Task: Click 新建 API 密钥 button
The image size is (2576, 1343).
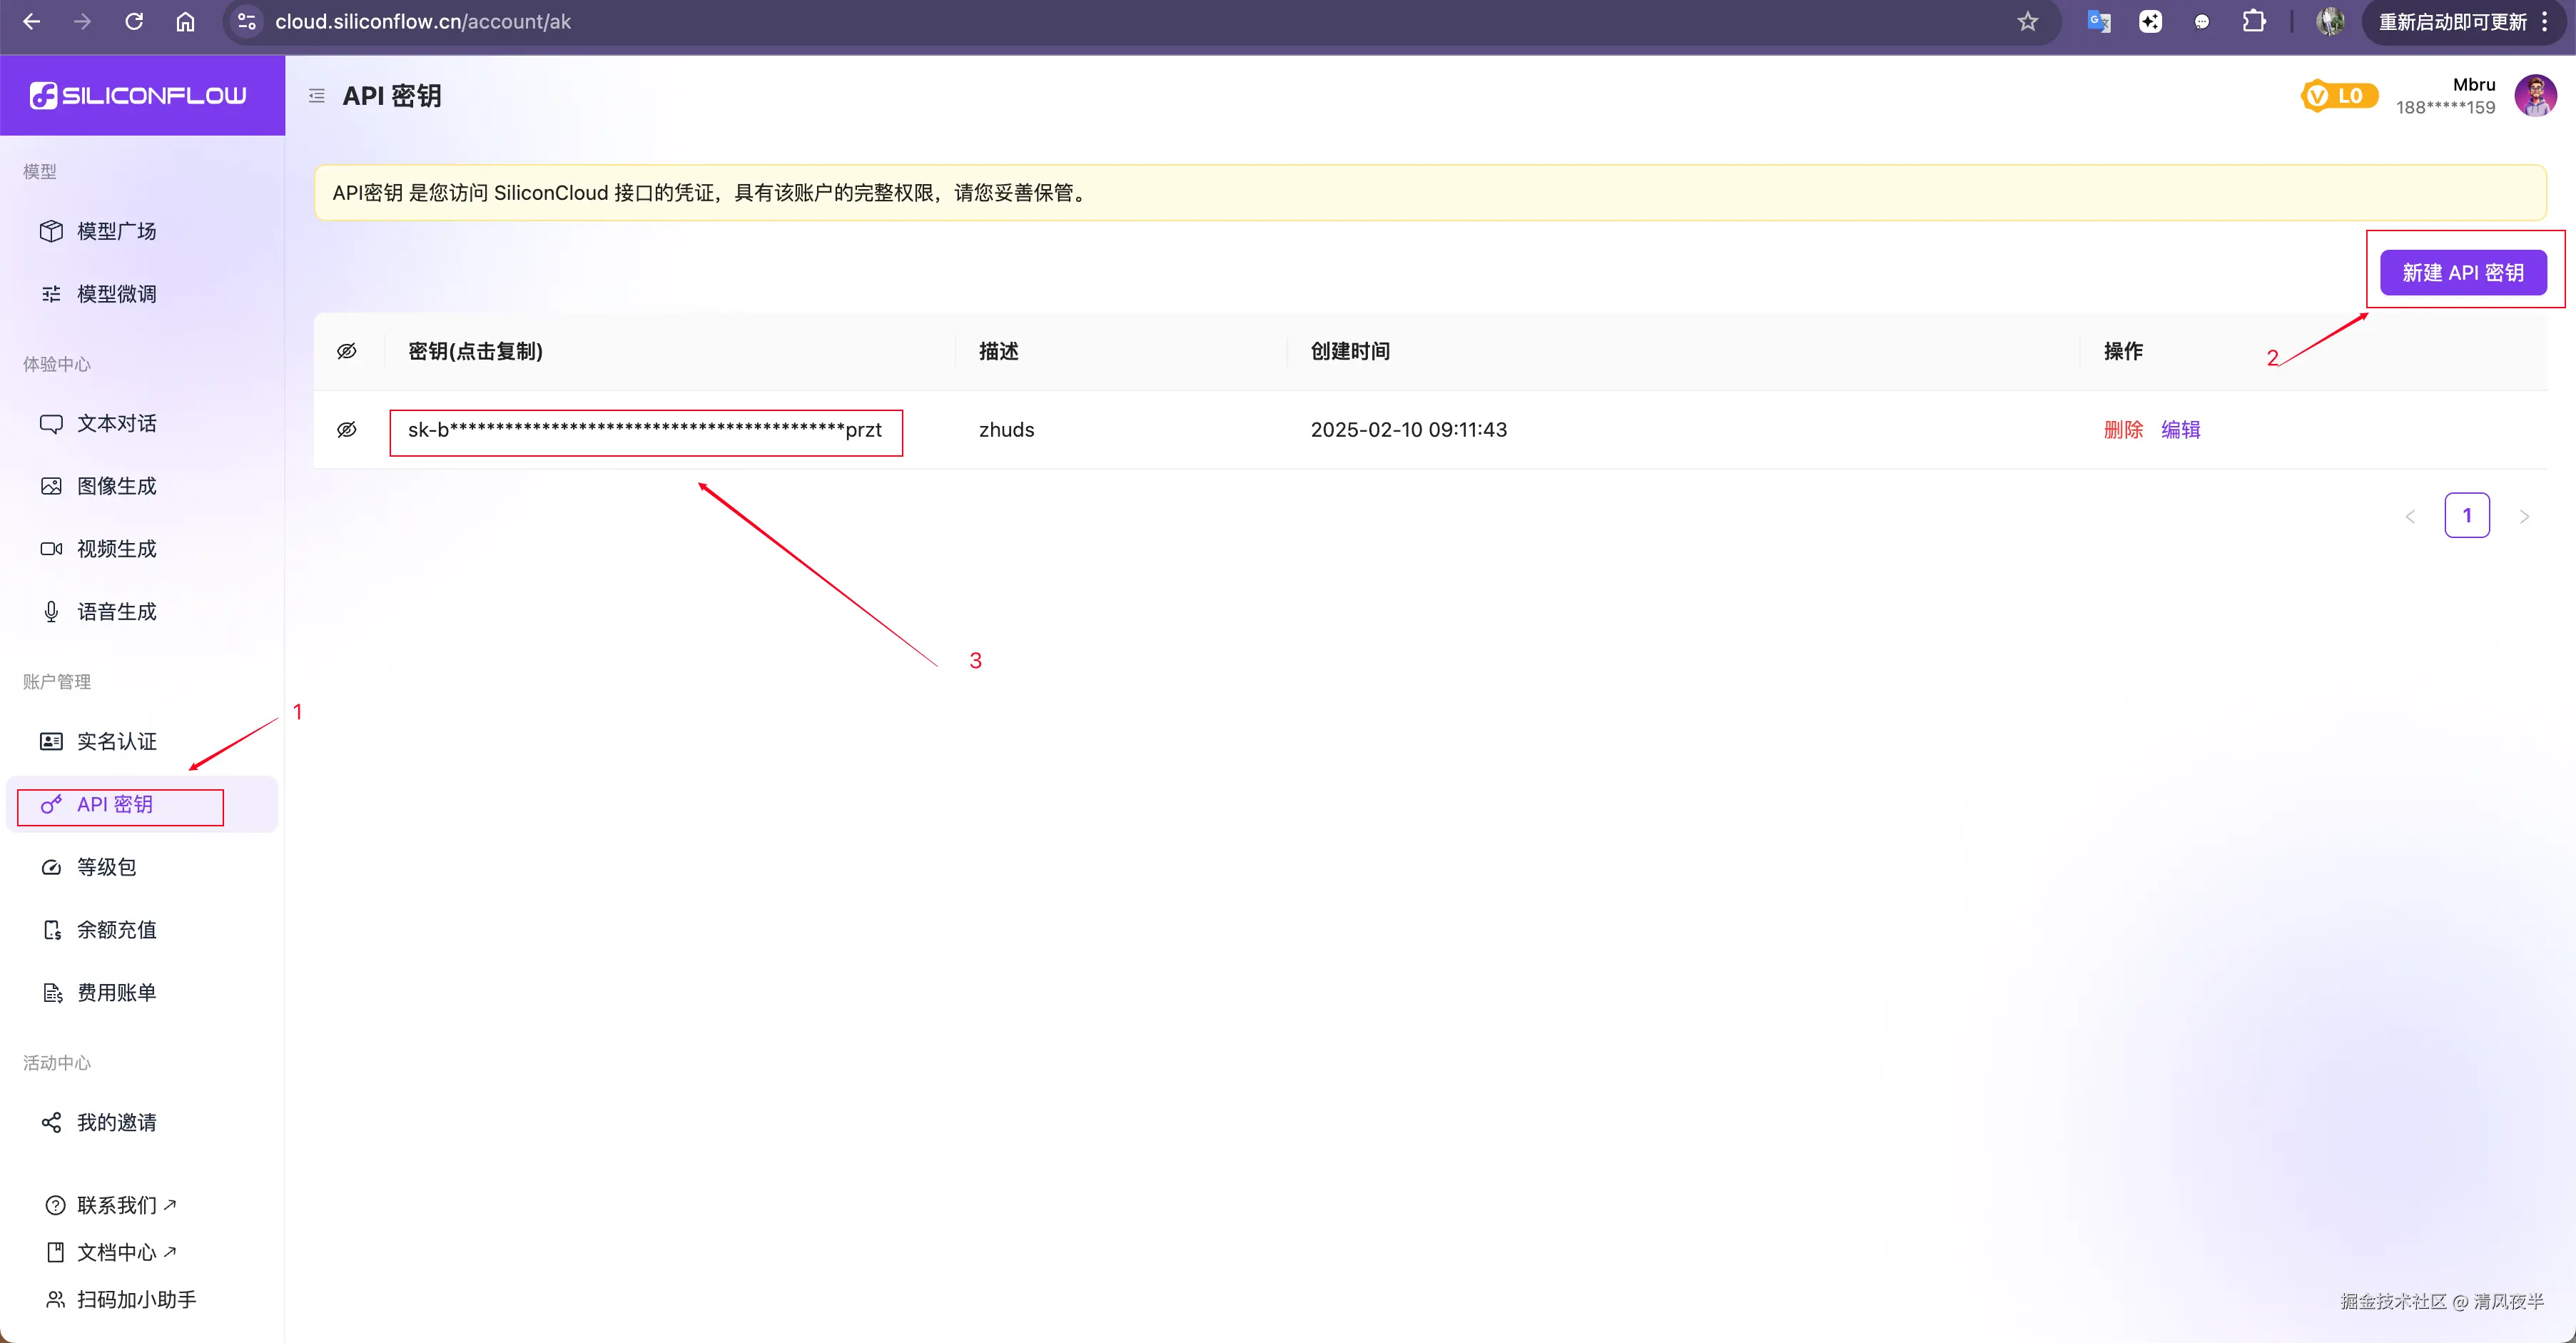Action: (x=2462, y=273)
